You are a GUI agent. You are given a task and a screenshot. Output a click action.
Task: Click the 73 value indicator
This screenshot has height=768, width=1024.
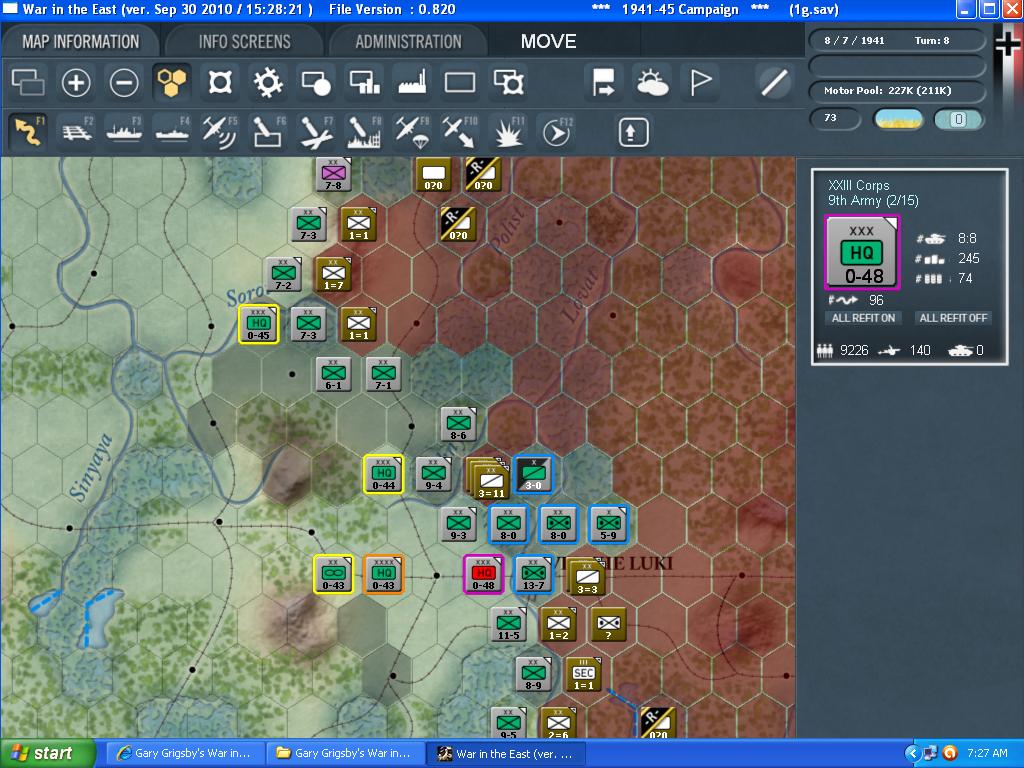[834, 118]
